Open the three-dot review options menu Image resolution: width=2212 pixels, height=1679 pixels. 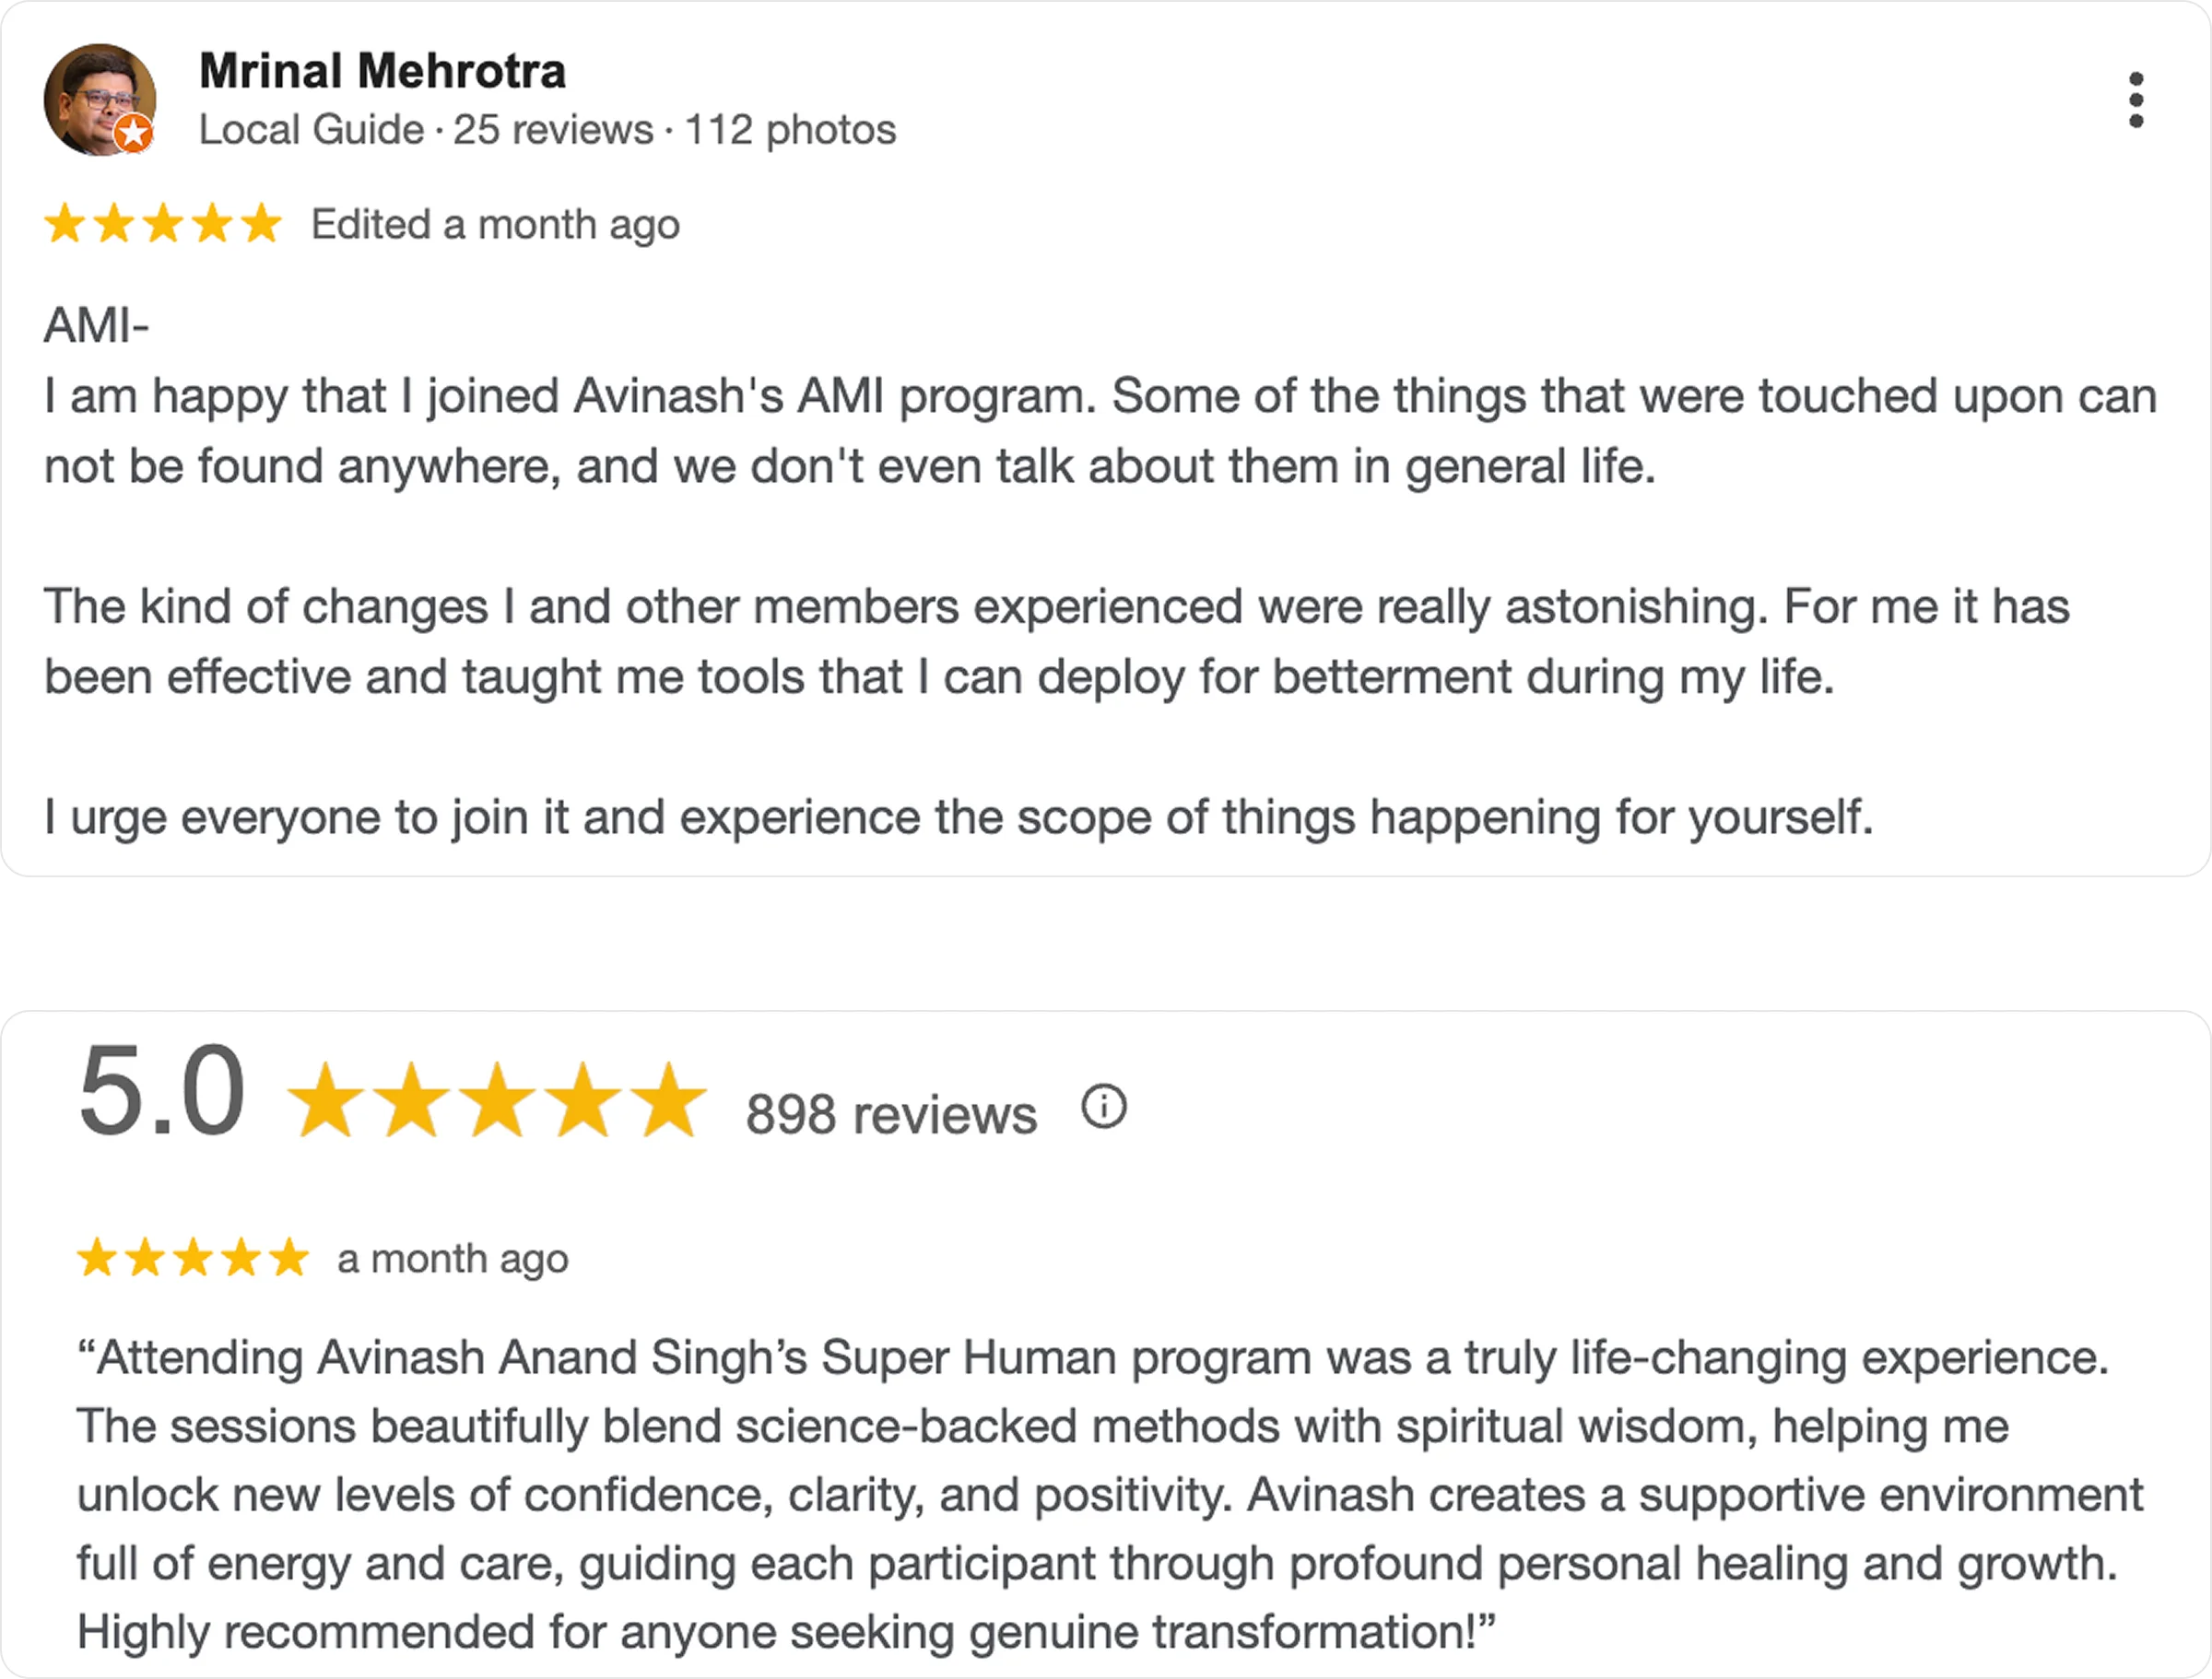[x=2135, y=100]
